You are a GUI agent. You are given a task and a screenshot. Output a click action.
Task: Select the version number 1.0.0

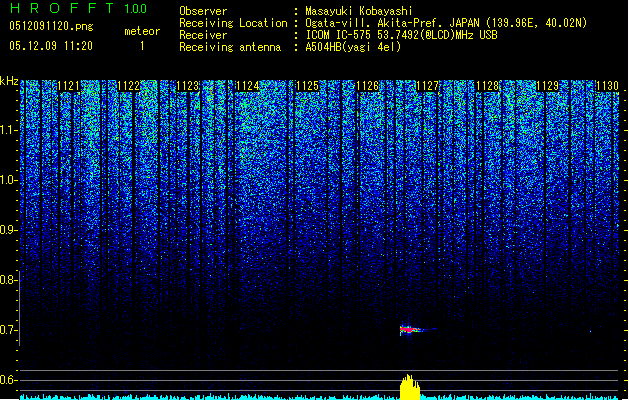tap(135, 9)
